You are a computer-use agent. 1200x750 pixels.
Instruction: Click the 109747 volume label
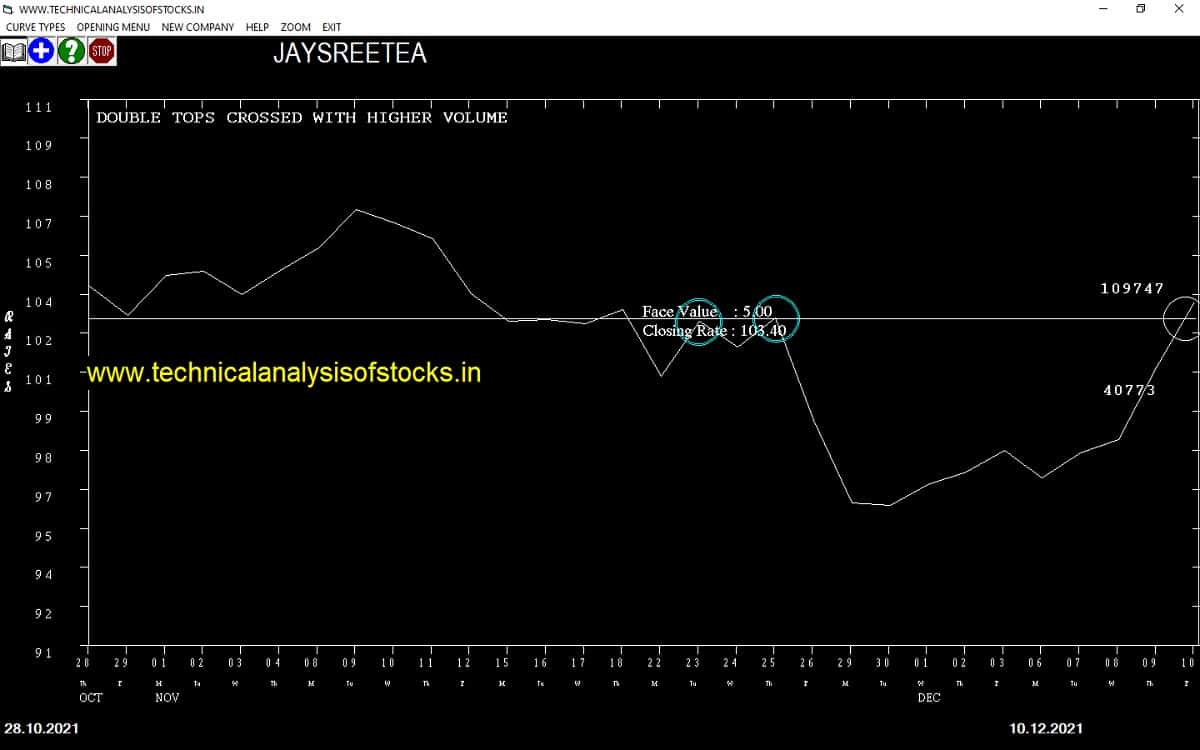(1132, 288)
